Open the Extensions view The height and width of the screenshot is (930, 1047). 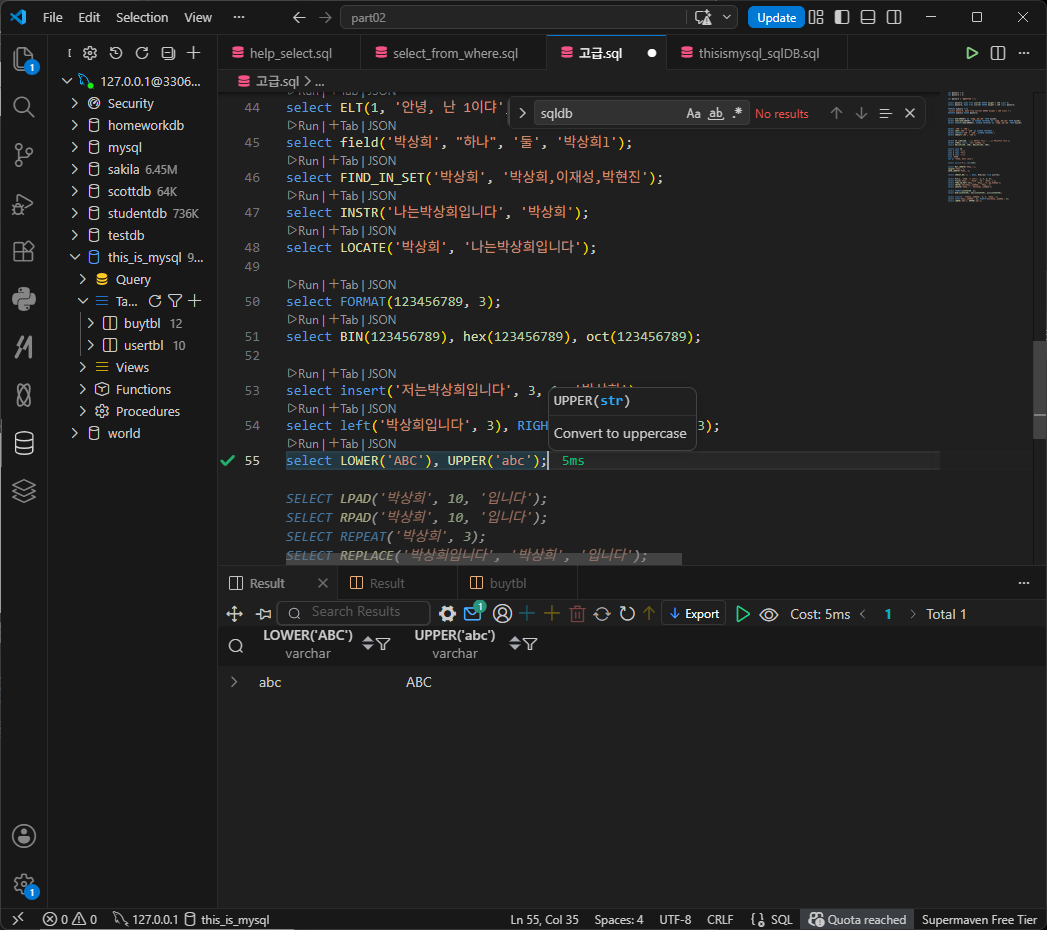pos(24,252)
